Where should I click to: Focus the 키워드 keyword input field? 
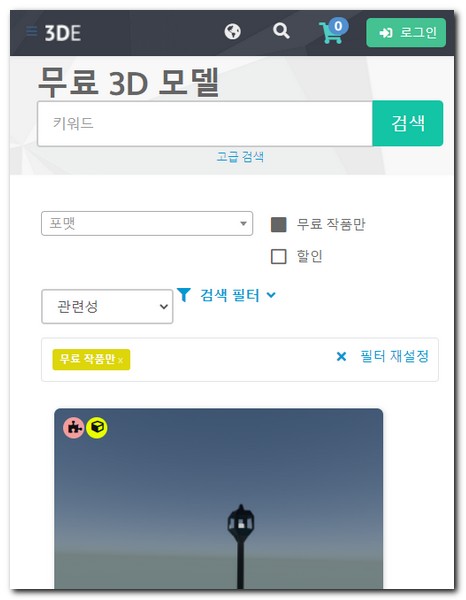point(205,124)
